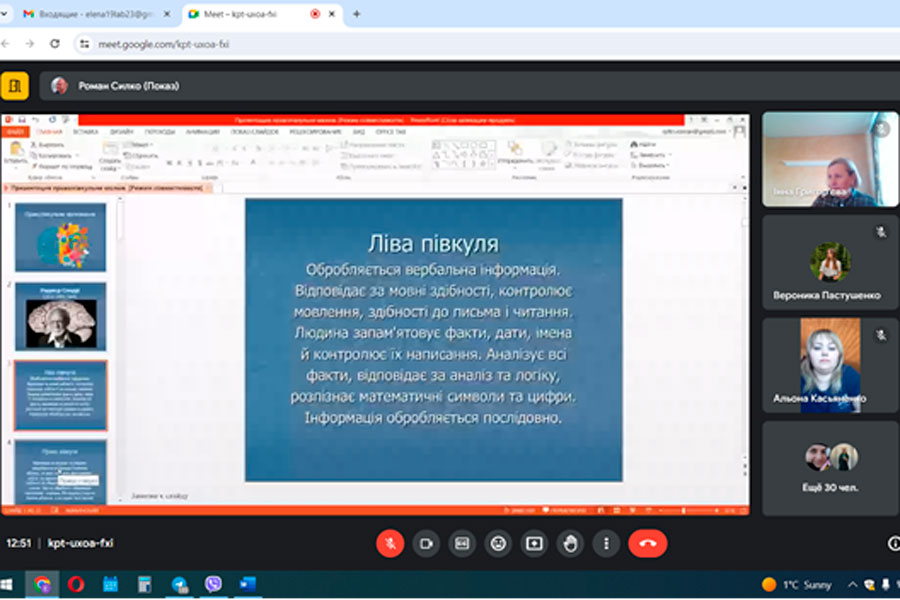
Task: Open Viber from the taskbar
Action: (x=214, y=584)
